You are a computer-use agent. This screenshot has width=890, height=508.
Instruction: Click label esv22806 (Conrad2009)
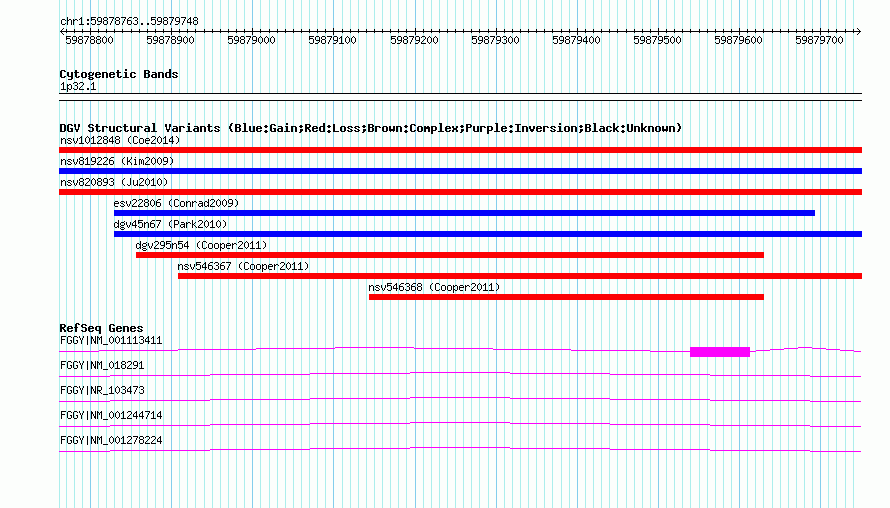point(176,203)
